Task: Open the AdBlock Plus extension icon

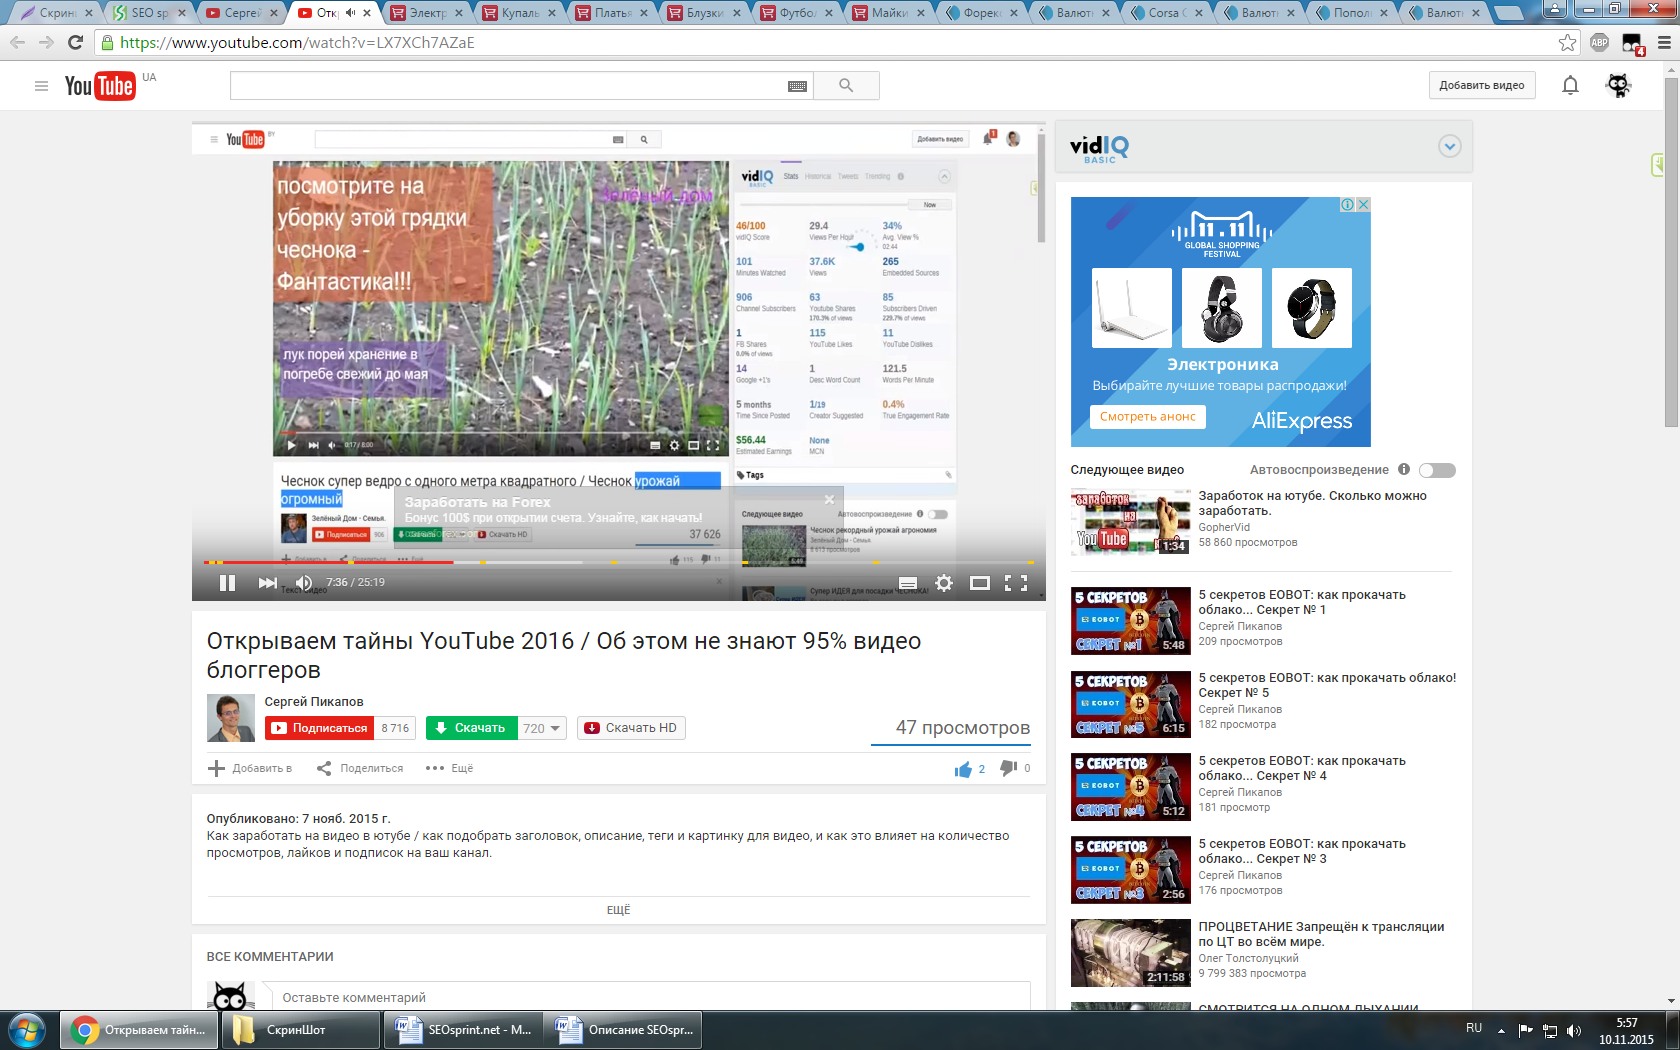Action: [1599, 42]
